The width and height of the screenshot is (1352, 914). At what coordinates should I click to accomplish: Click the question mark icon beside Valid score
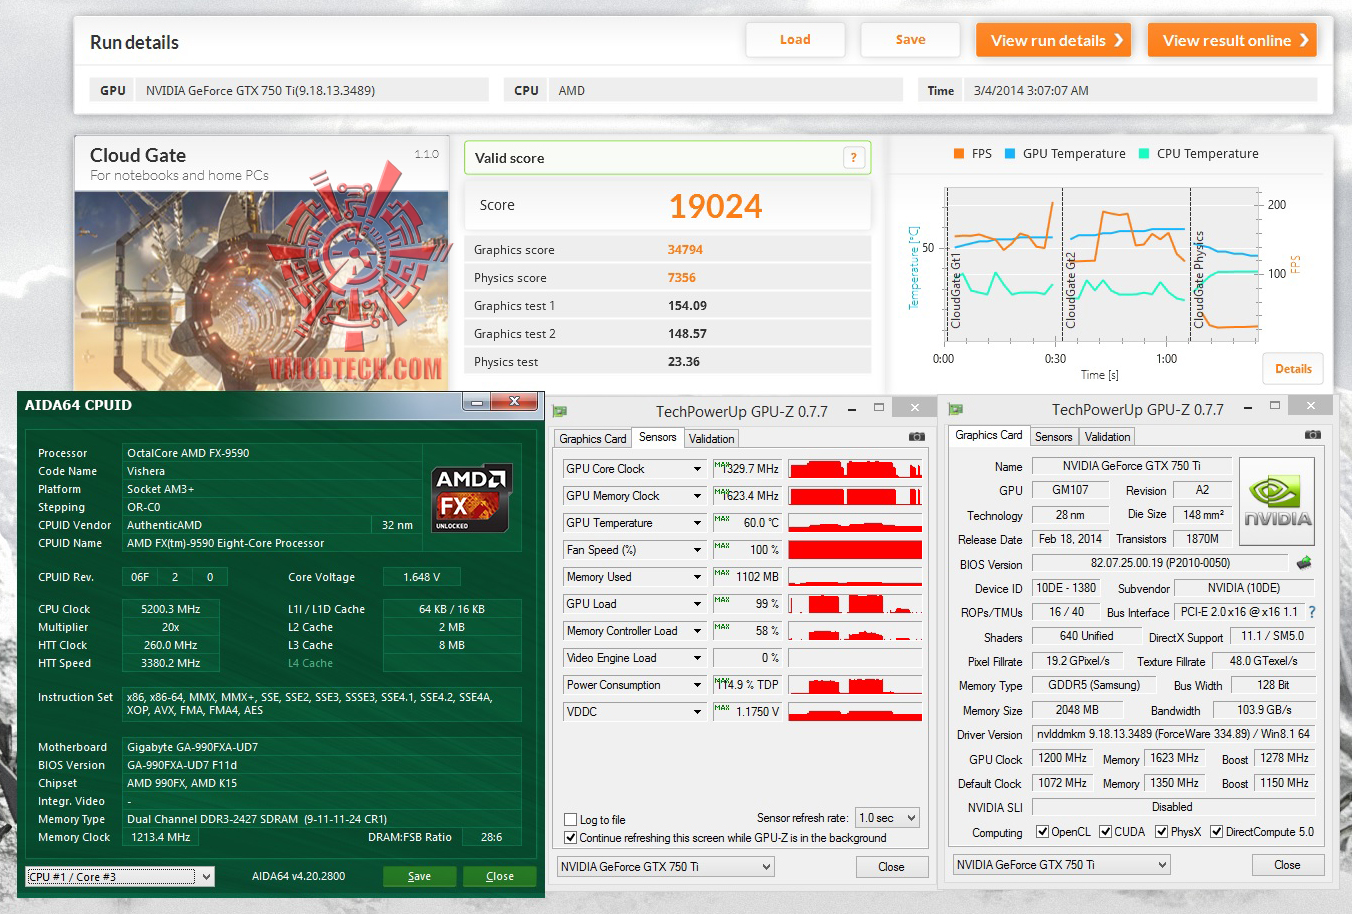click(853, 157)
